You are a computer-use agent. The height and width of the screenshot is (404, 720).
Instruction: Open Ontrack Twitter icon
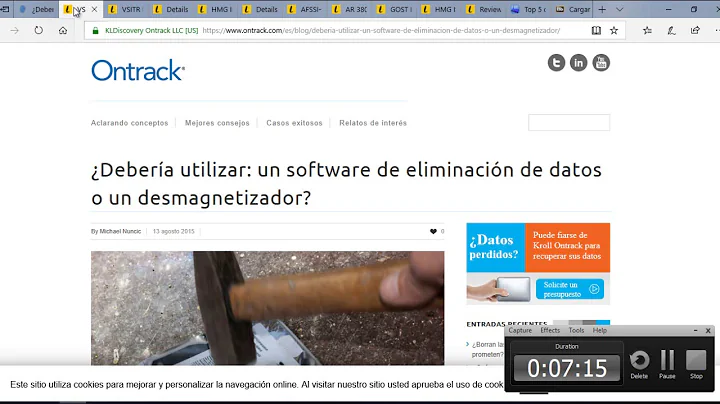click(556, 62)
